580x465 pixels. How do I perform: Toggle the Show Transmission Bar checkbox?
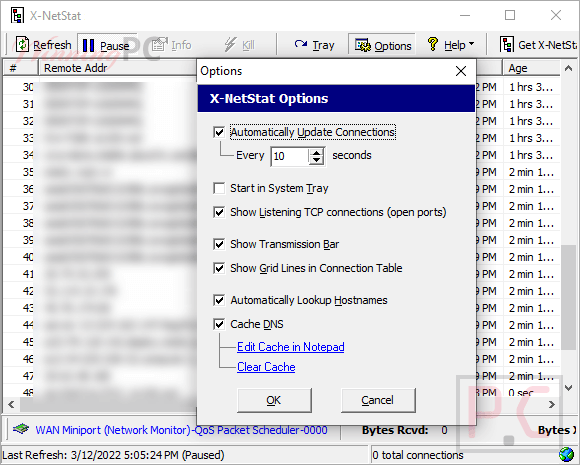click(x=219, y=244)
